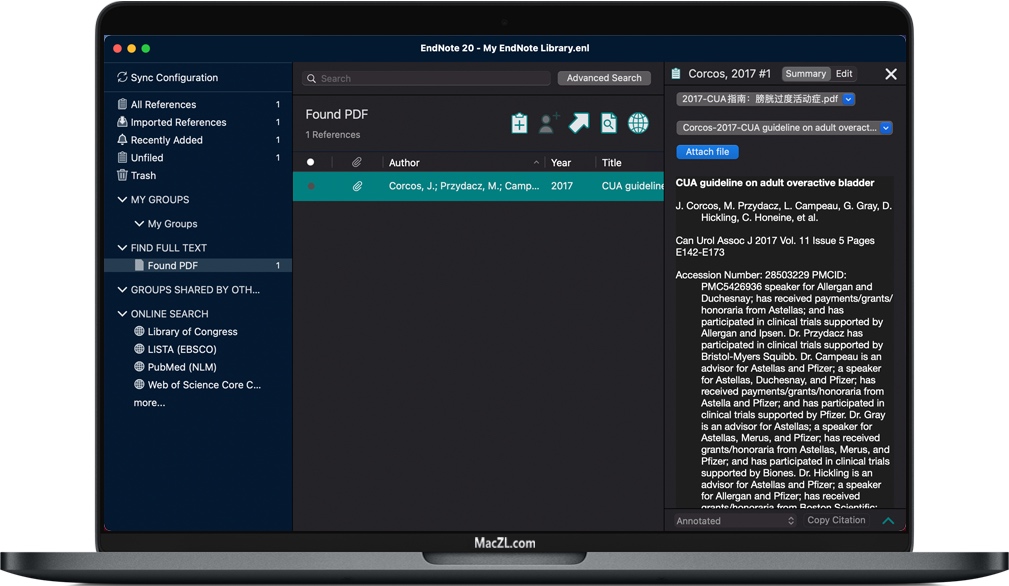Click the Find Full Text document icon
This screenshot has width=1009, height=586.
point(608,123)
